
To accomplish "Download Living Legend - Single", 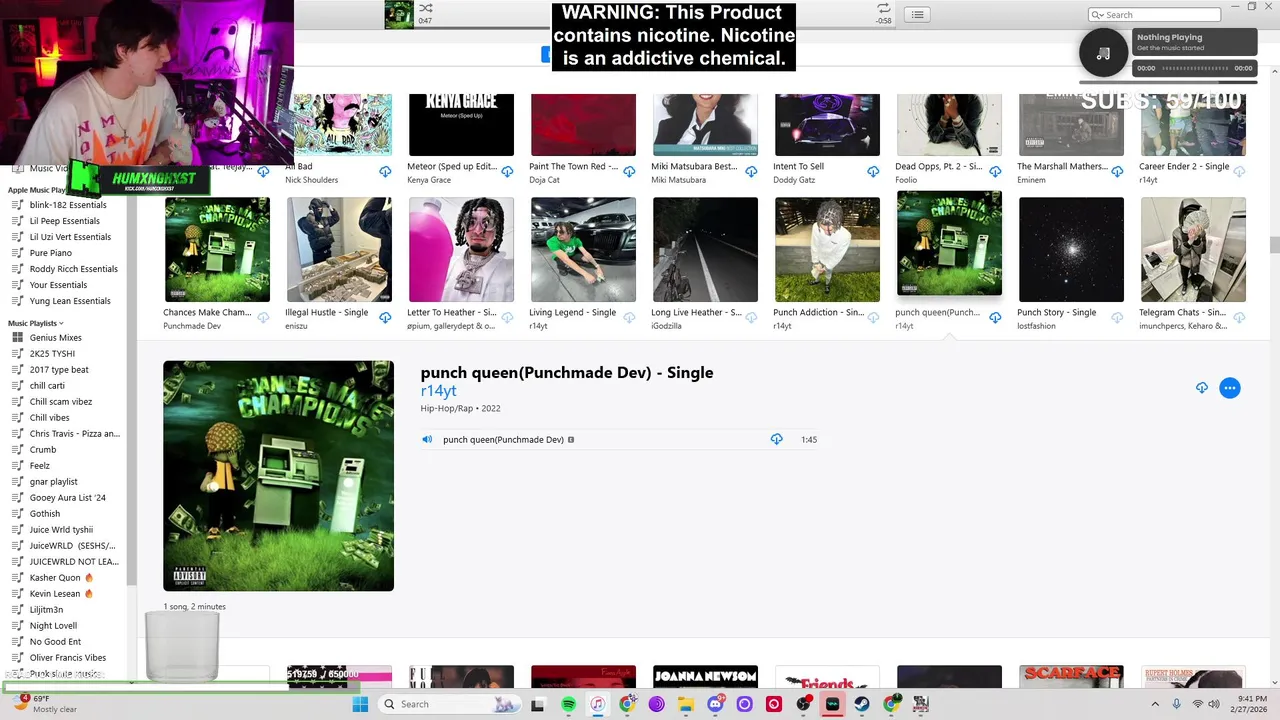I will coord(629,318).
